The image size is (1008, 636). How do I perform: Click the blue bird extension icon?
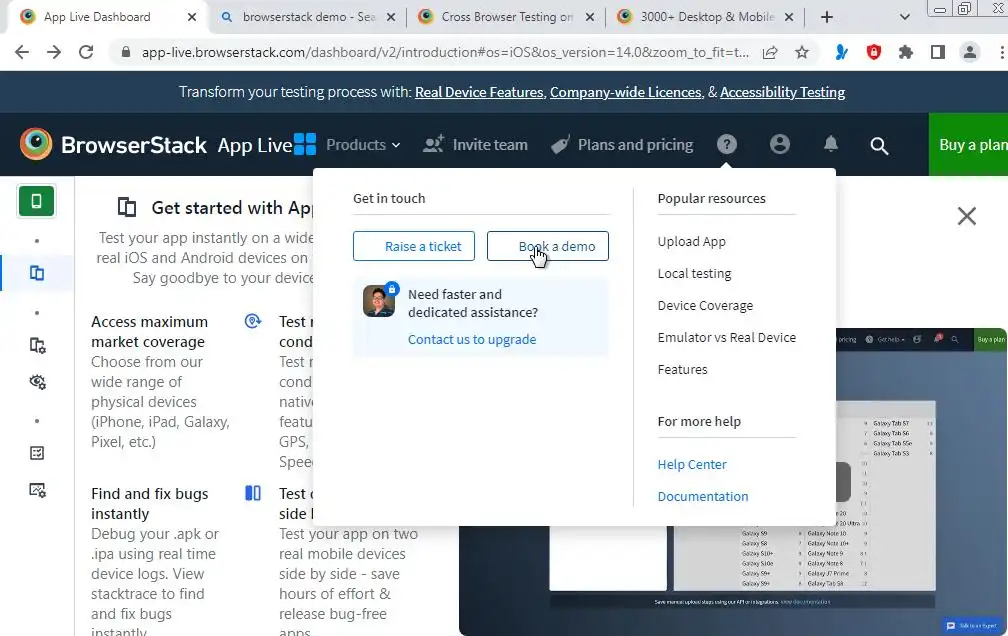pyautogui.click(x=842, y=52)
